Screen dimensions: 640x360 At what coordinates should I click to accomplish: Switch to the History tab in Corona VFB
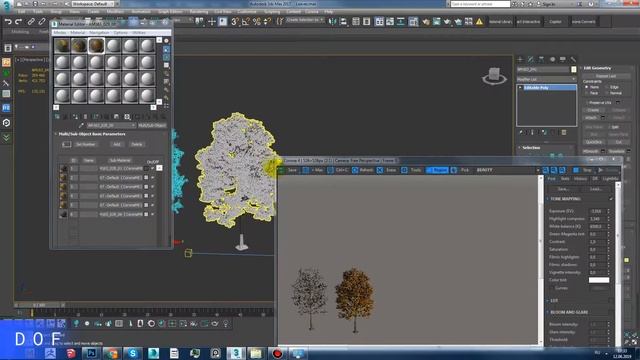point(580,179)
